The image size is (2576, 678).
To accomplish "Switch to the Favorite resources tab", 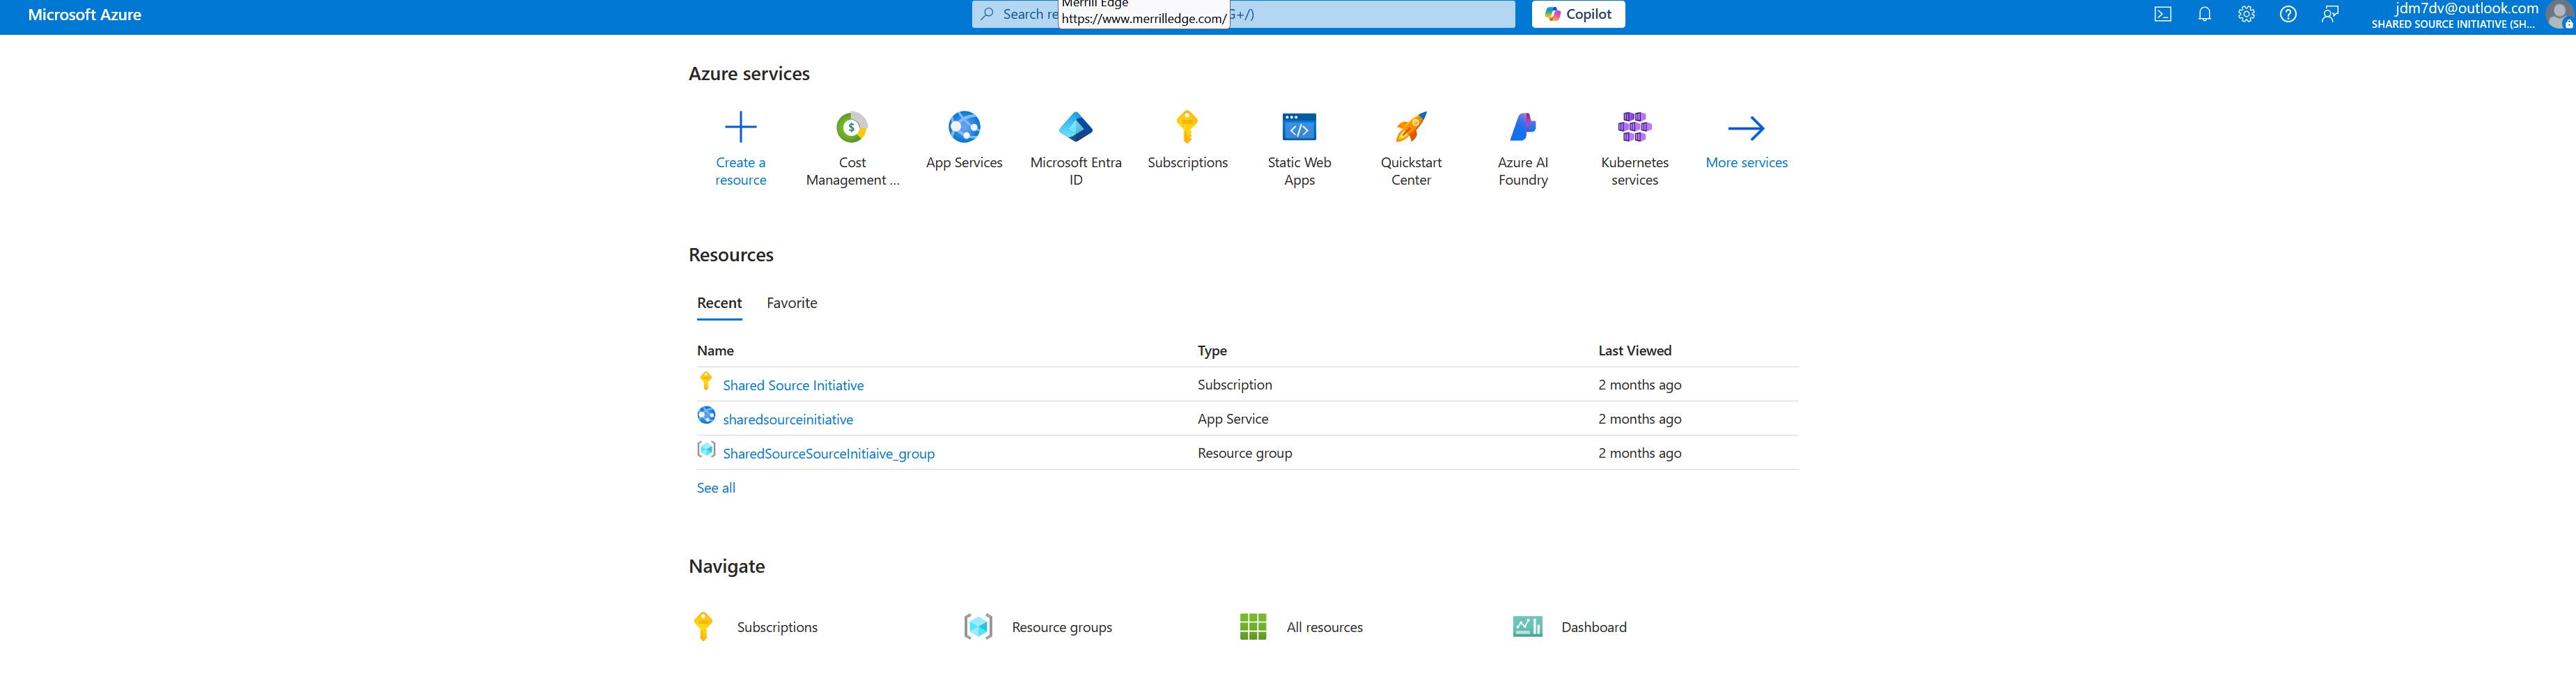I will pos(792,303).
